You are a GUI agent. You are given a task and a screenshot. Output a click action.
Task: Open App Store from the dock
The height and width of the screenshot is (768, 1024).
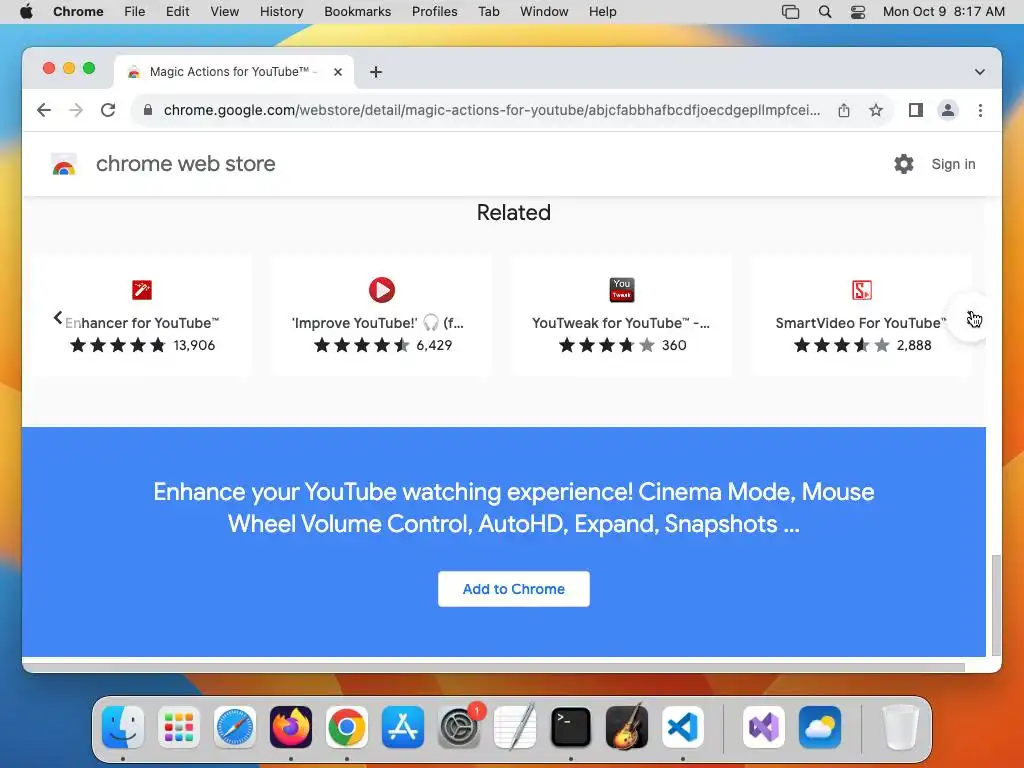click(x=402, y=727)
